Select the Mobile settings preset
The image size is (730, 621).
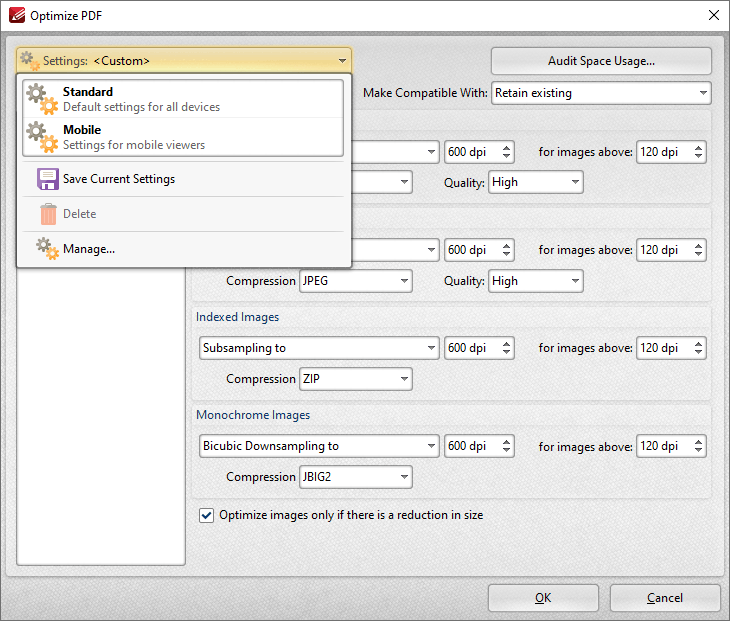[183, 137]
